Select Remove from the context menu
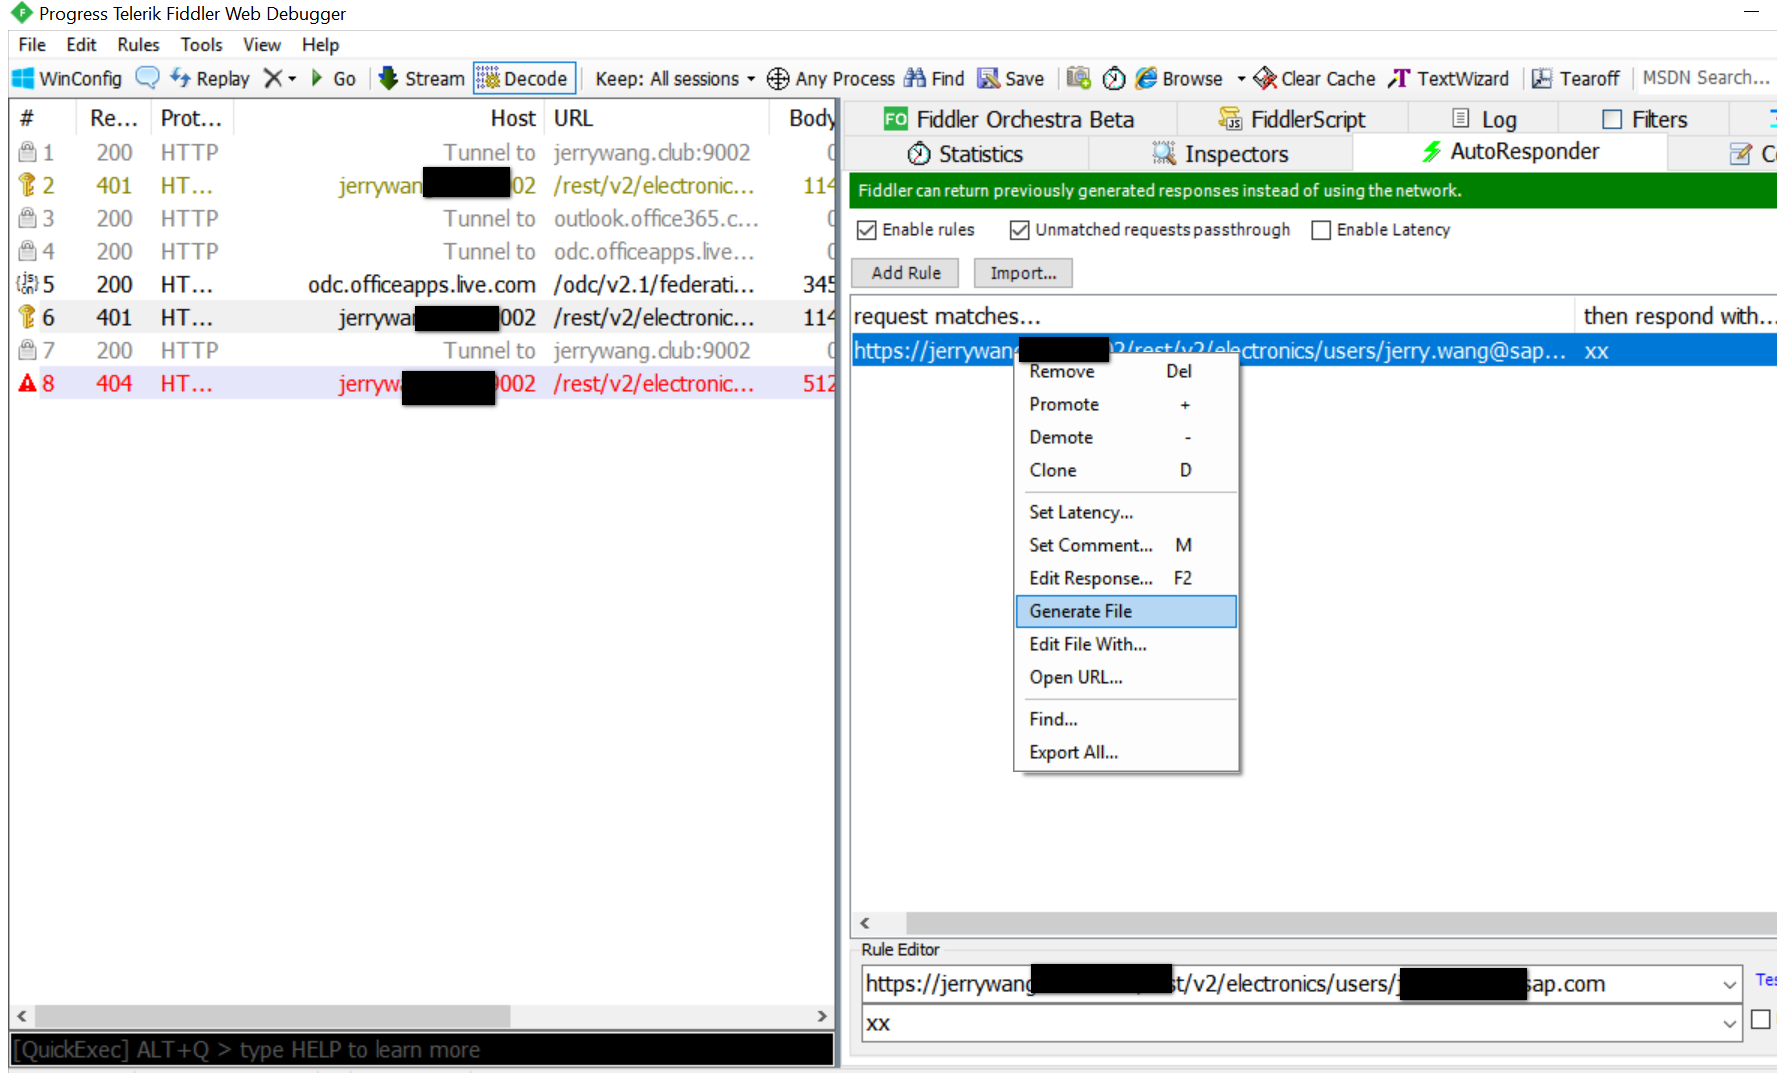Viewport: 1777px width, 1073px height. pyautogui.click(x=1126, y=371)
